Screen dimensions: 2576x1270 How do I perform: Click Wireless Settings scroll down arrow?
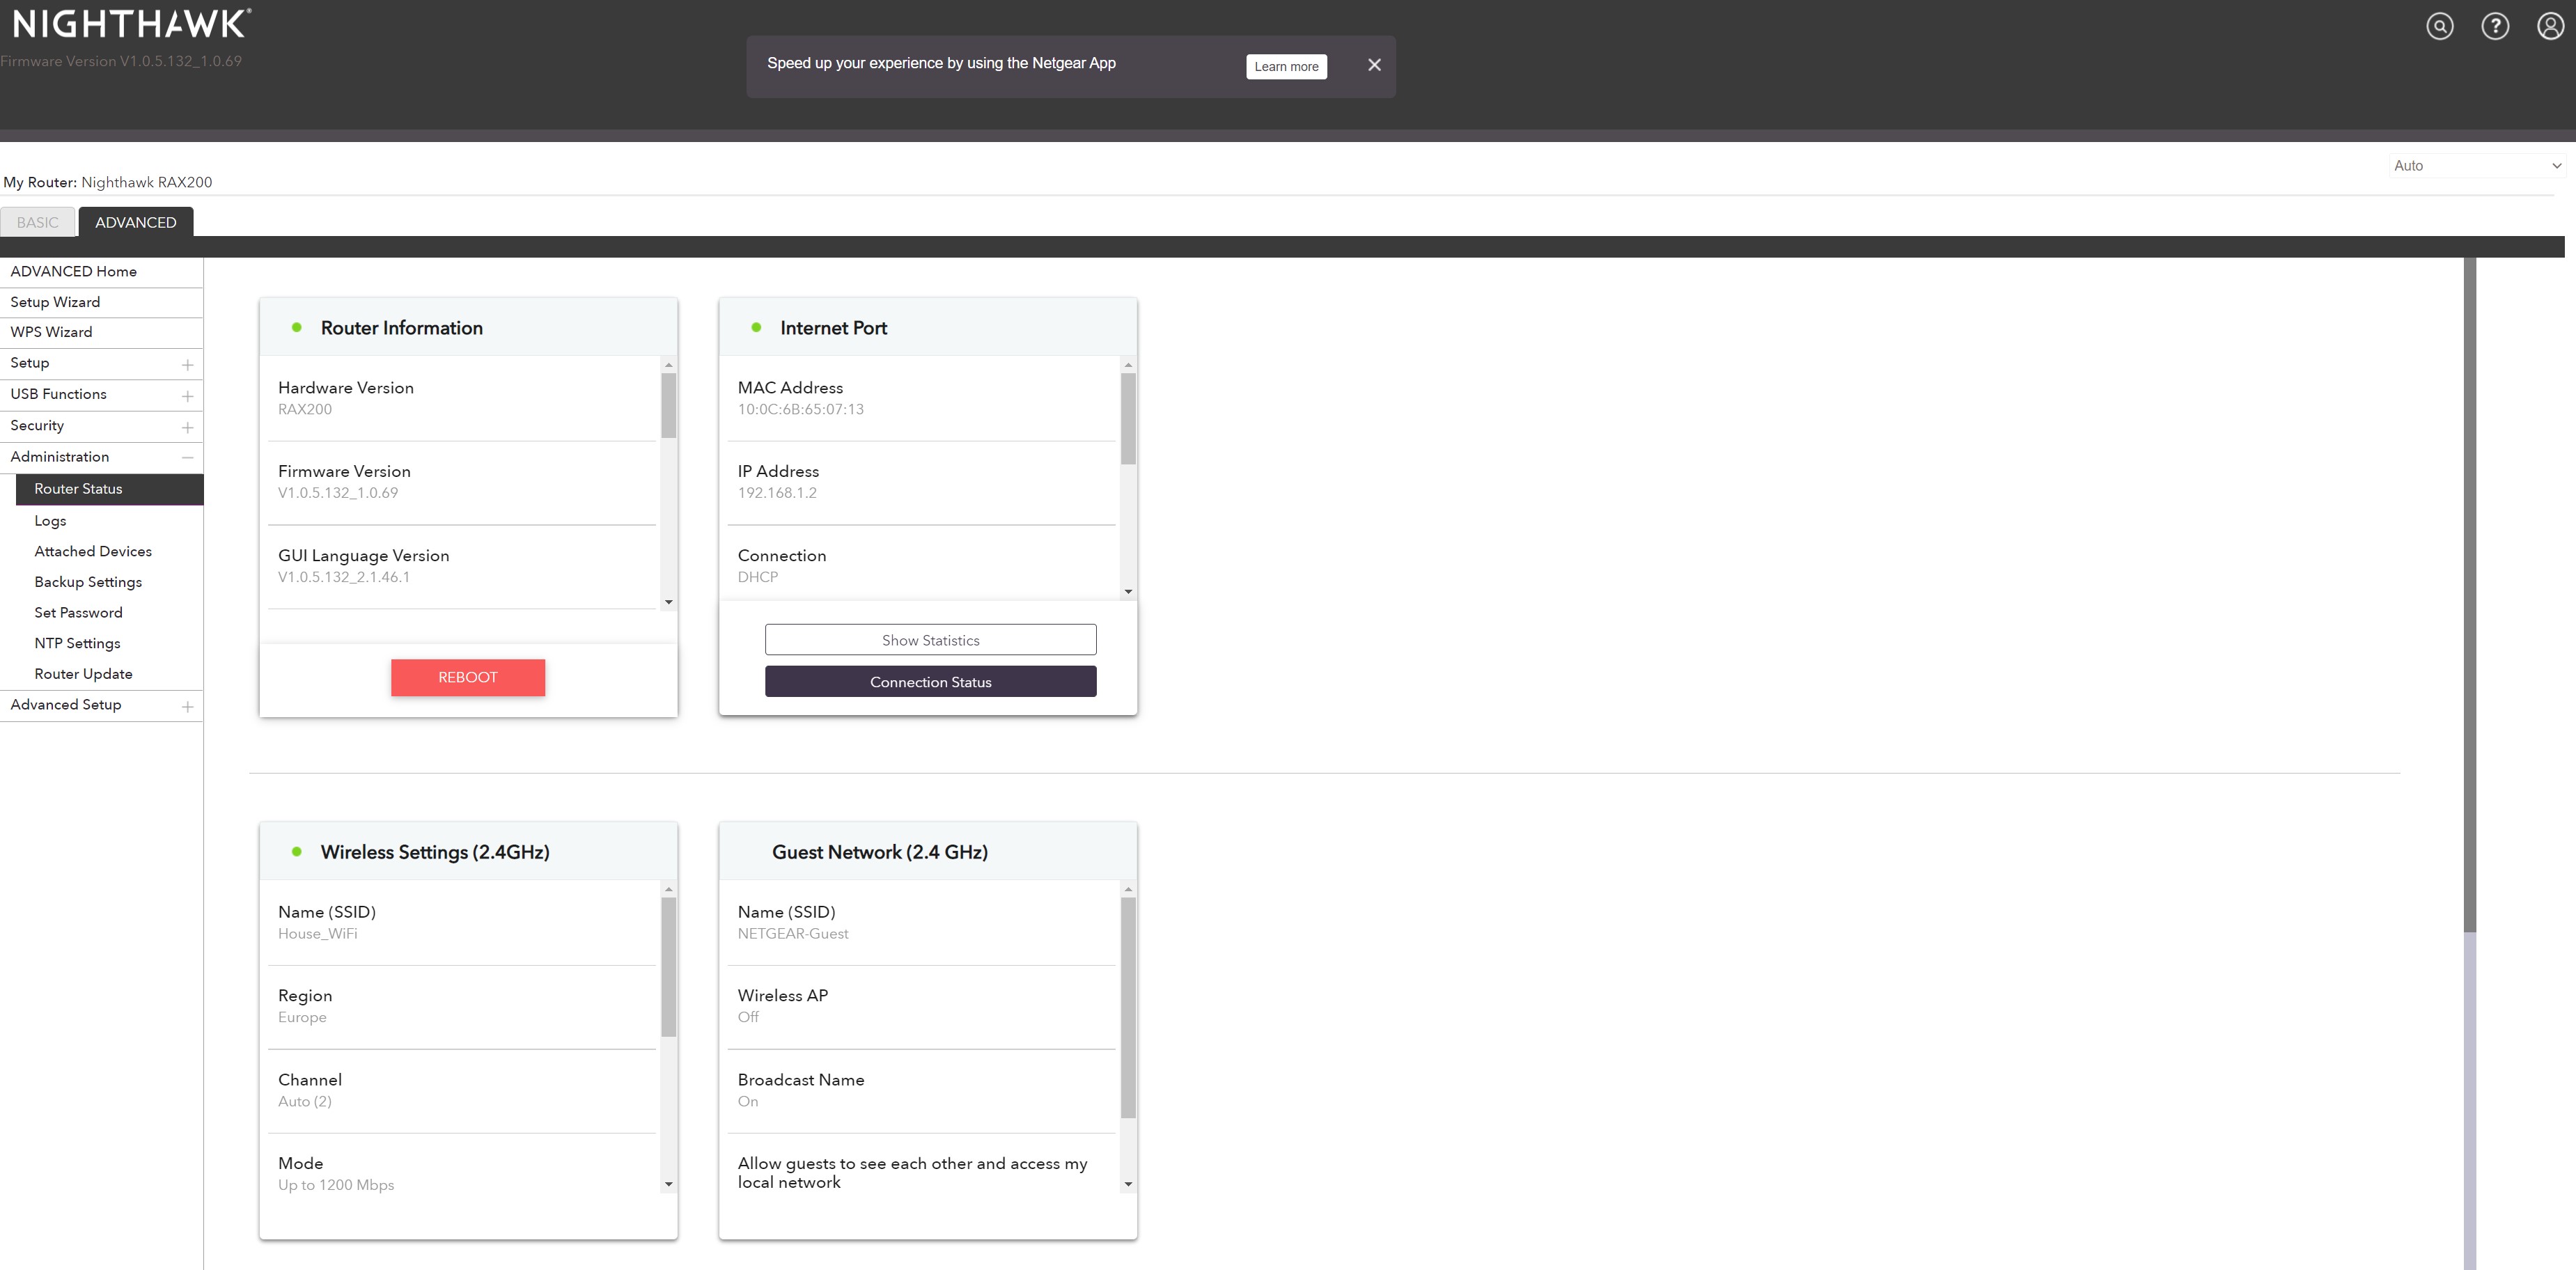coord(669,1184)
